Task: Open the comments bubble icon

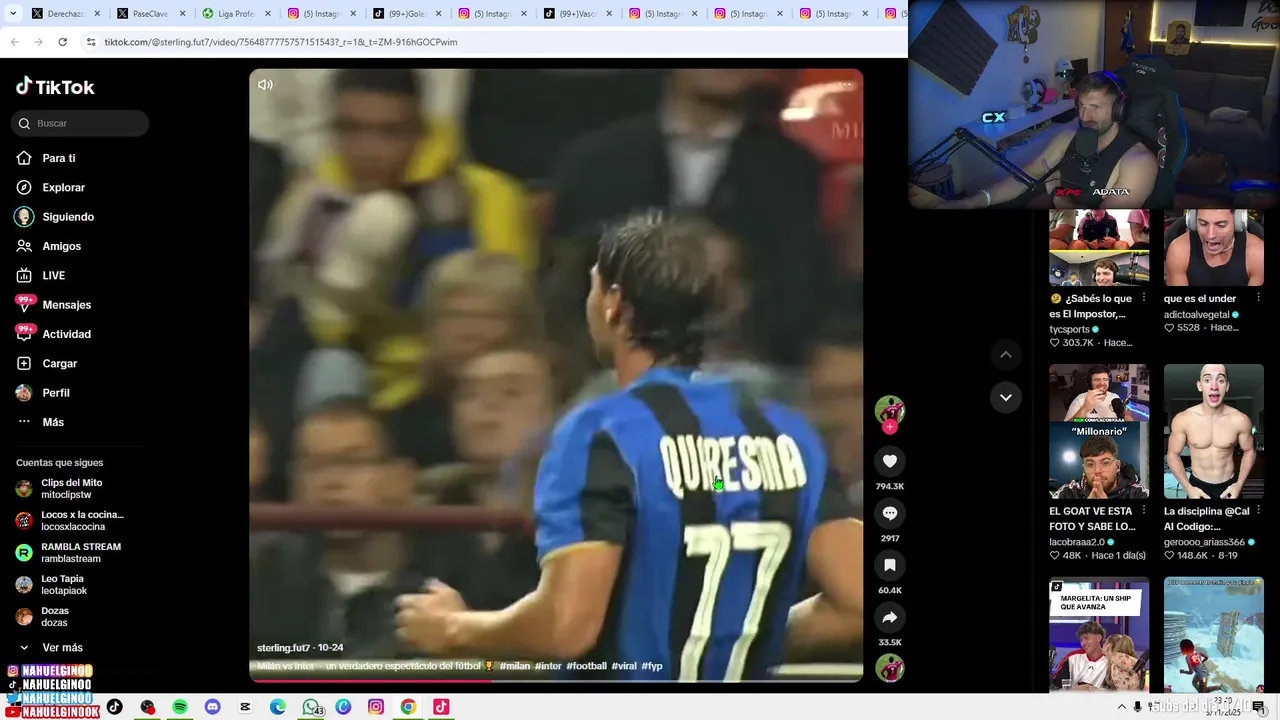Action: [x=890, y=513]
